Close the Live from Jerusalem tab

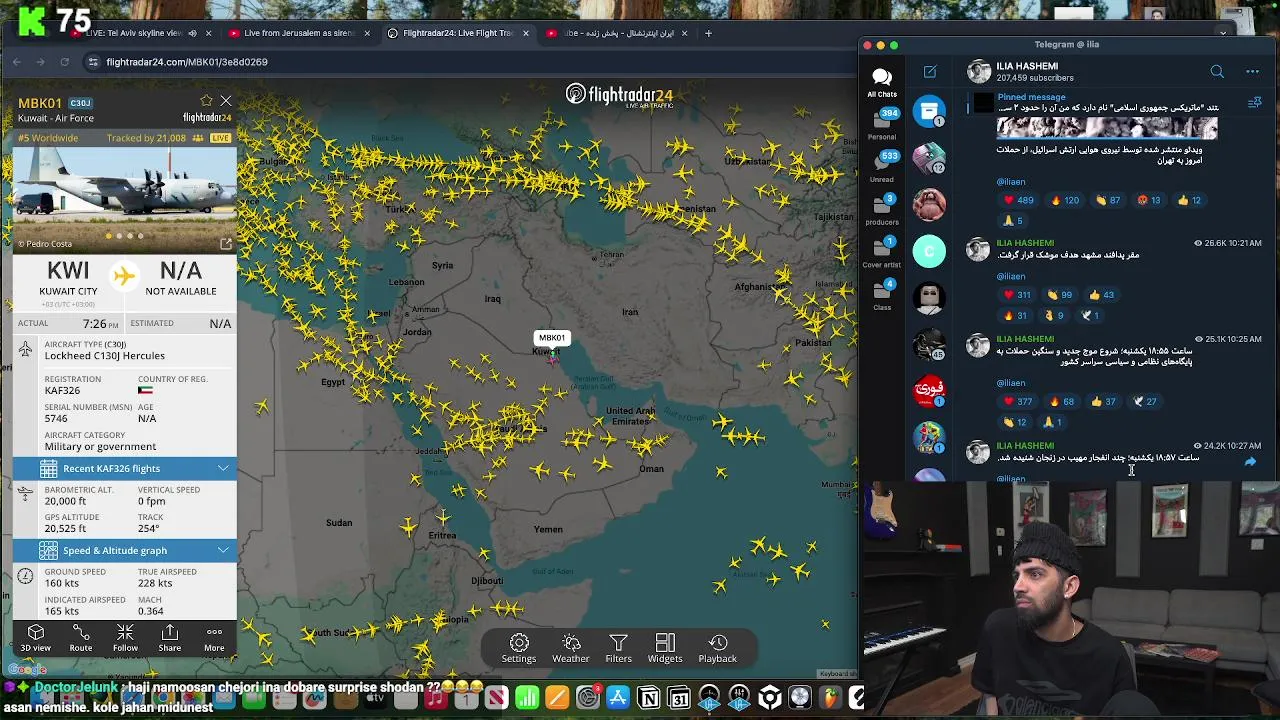(367, 33)
